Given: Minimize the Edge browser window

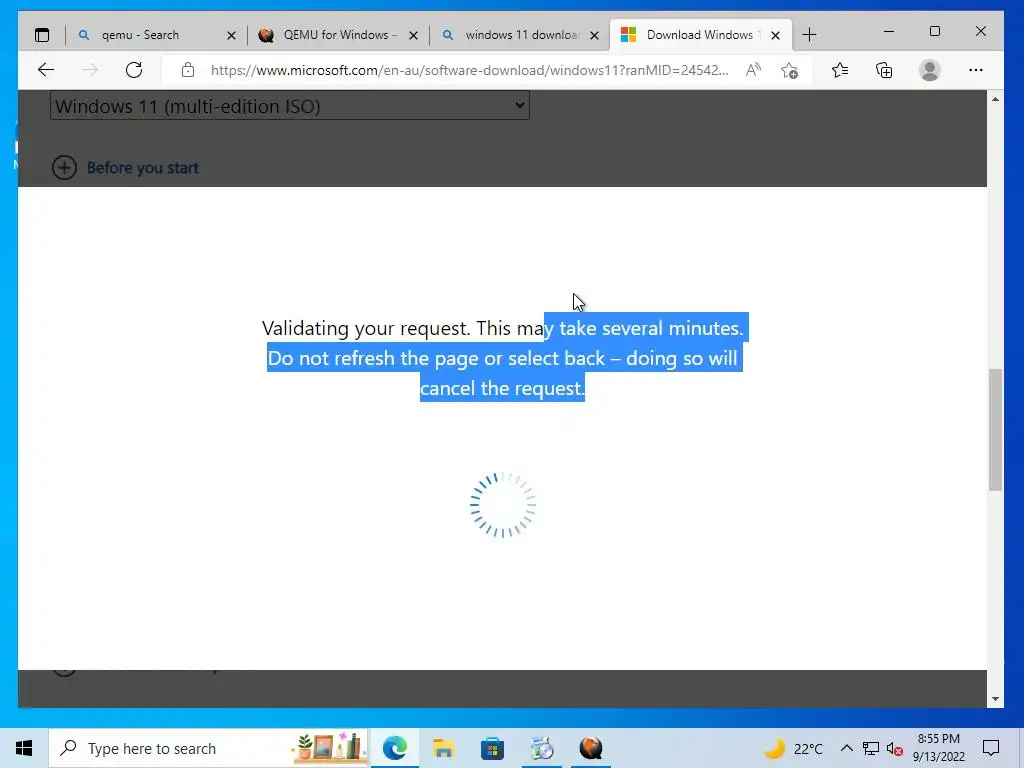Looking at the screenshot, I should pyautogui.click(x=889, y=31).
